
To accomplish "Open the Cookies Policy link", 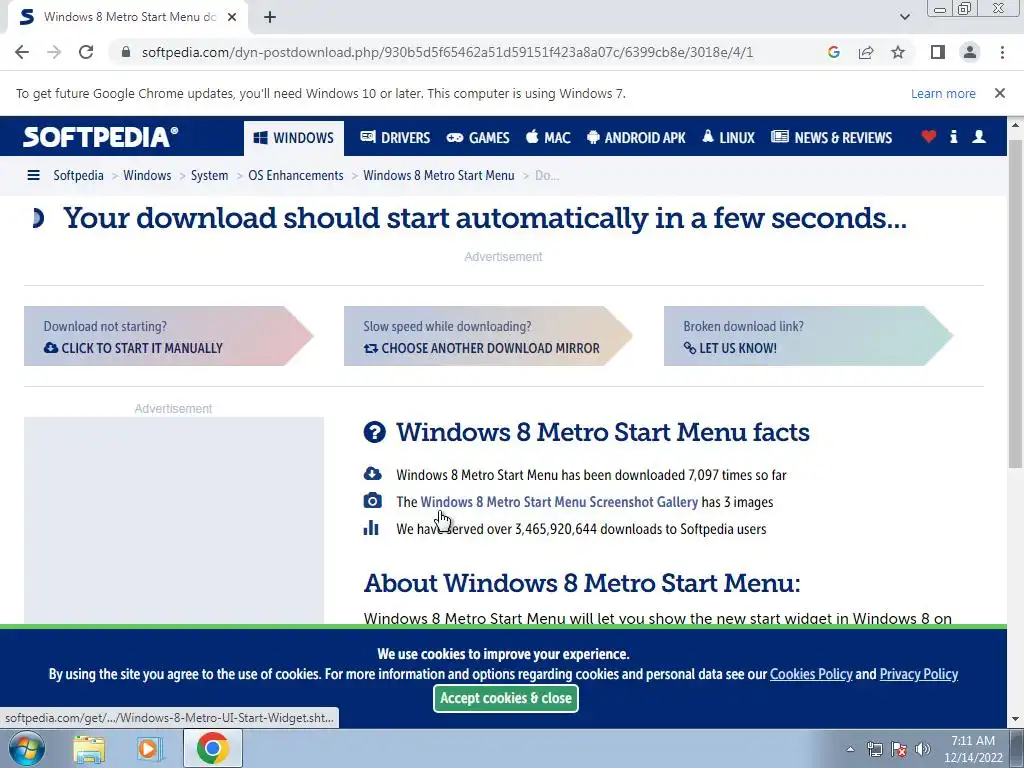I will tap(811, 674).
